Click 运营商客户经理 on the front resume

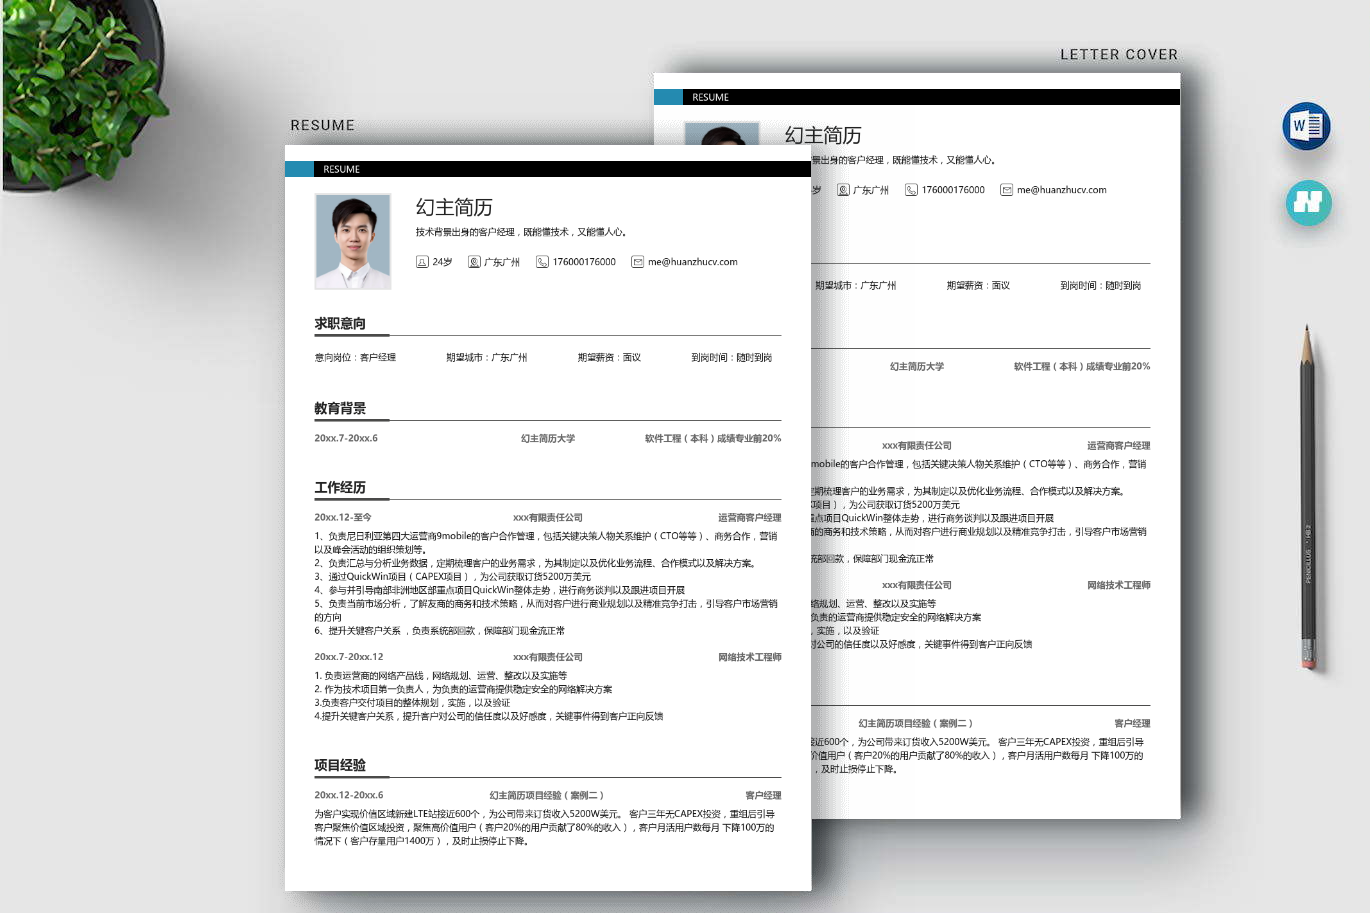click(749, 517)
